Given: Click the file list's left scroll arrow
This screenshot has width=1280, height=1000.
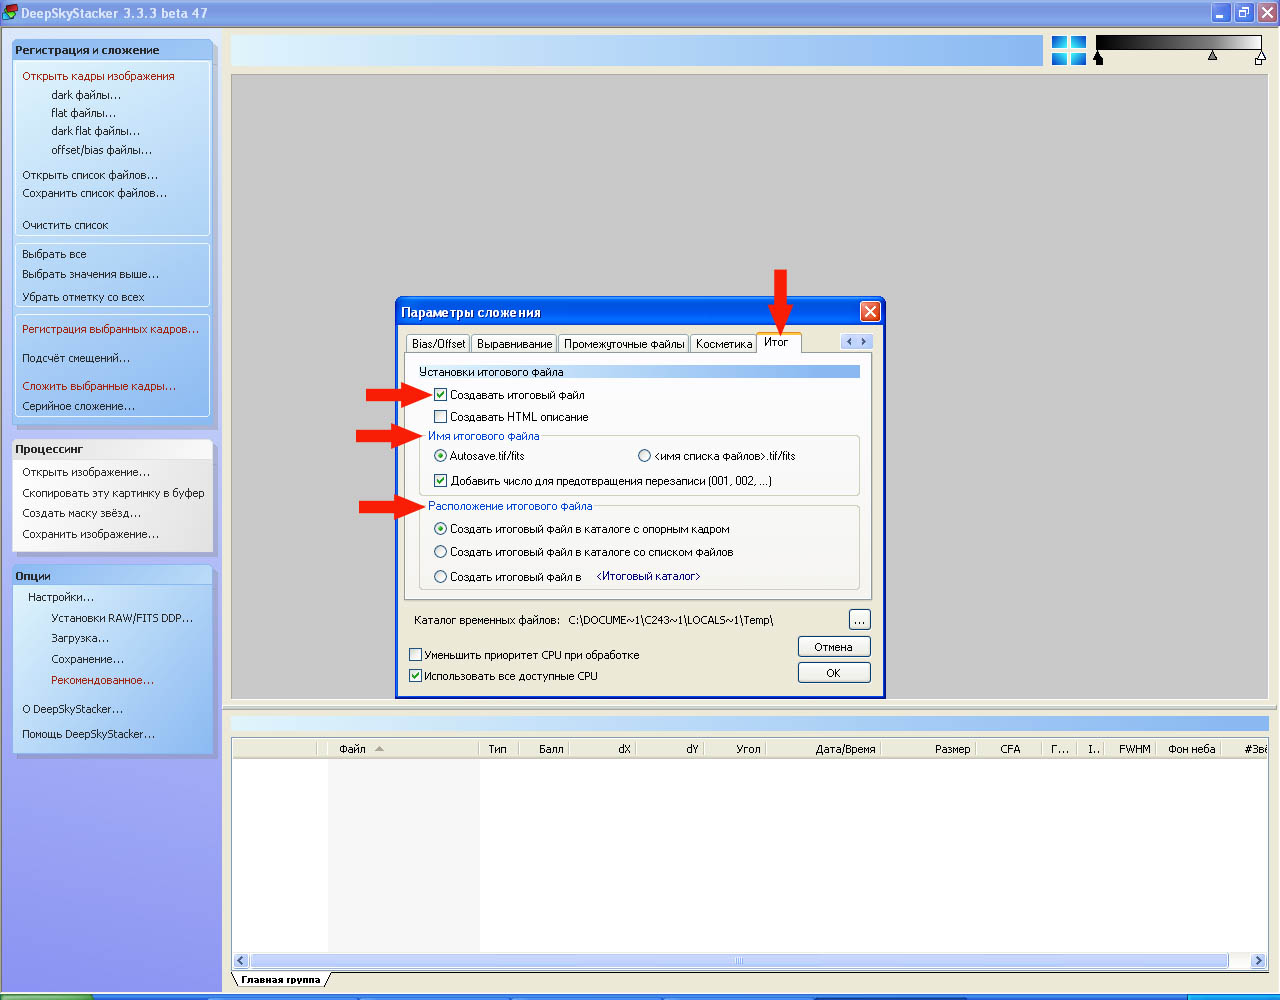Looking at the screenshot, I should (x=240, y=961).
